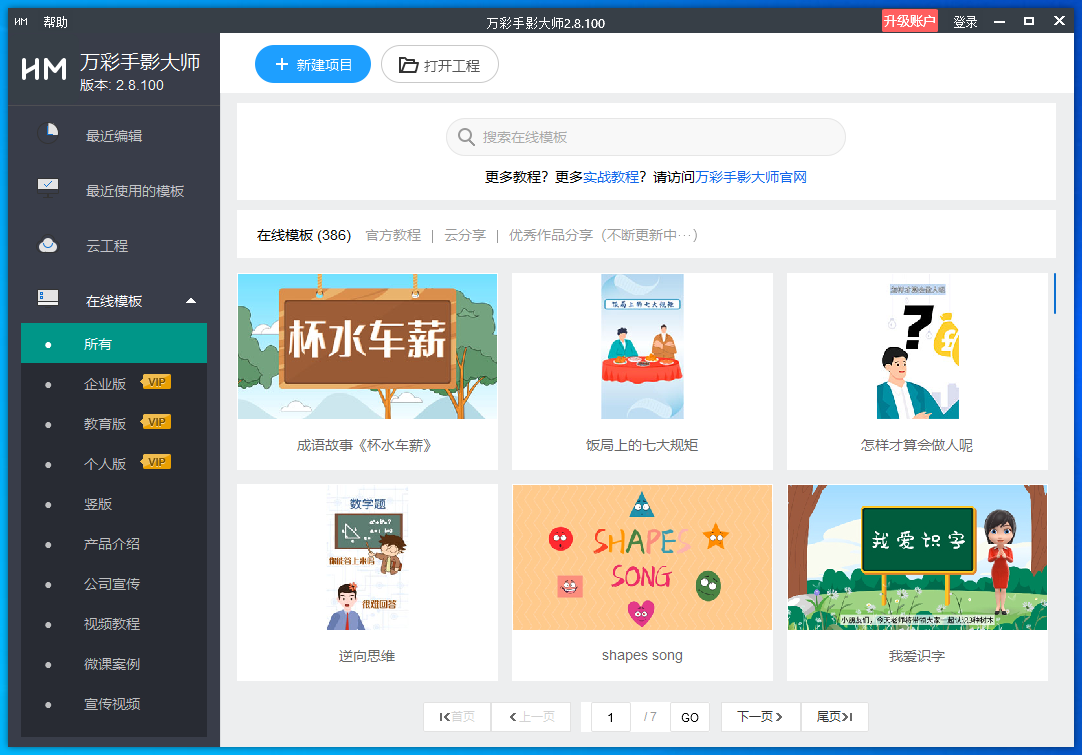
Task: Open the shapes song template thumbnail
Action: (x=642, y=557)
